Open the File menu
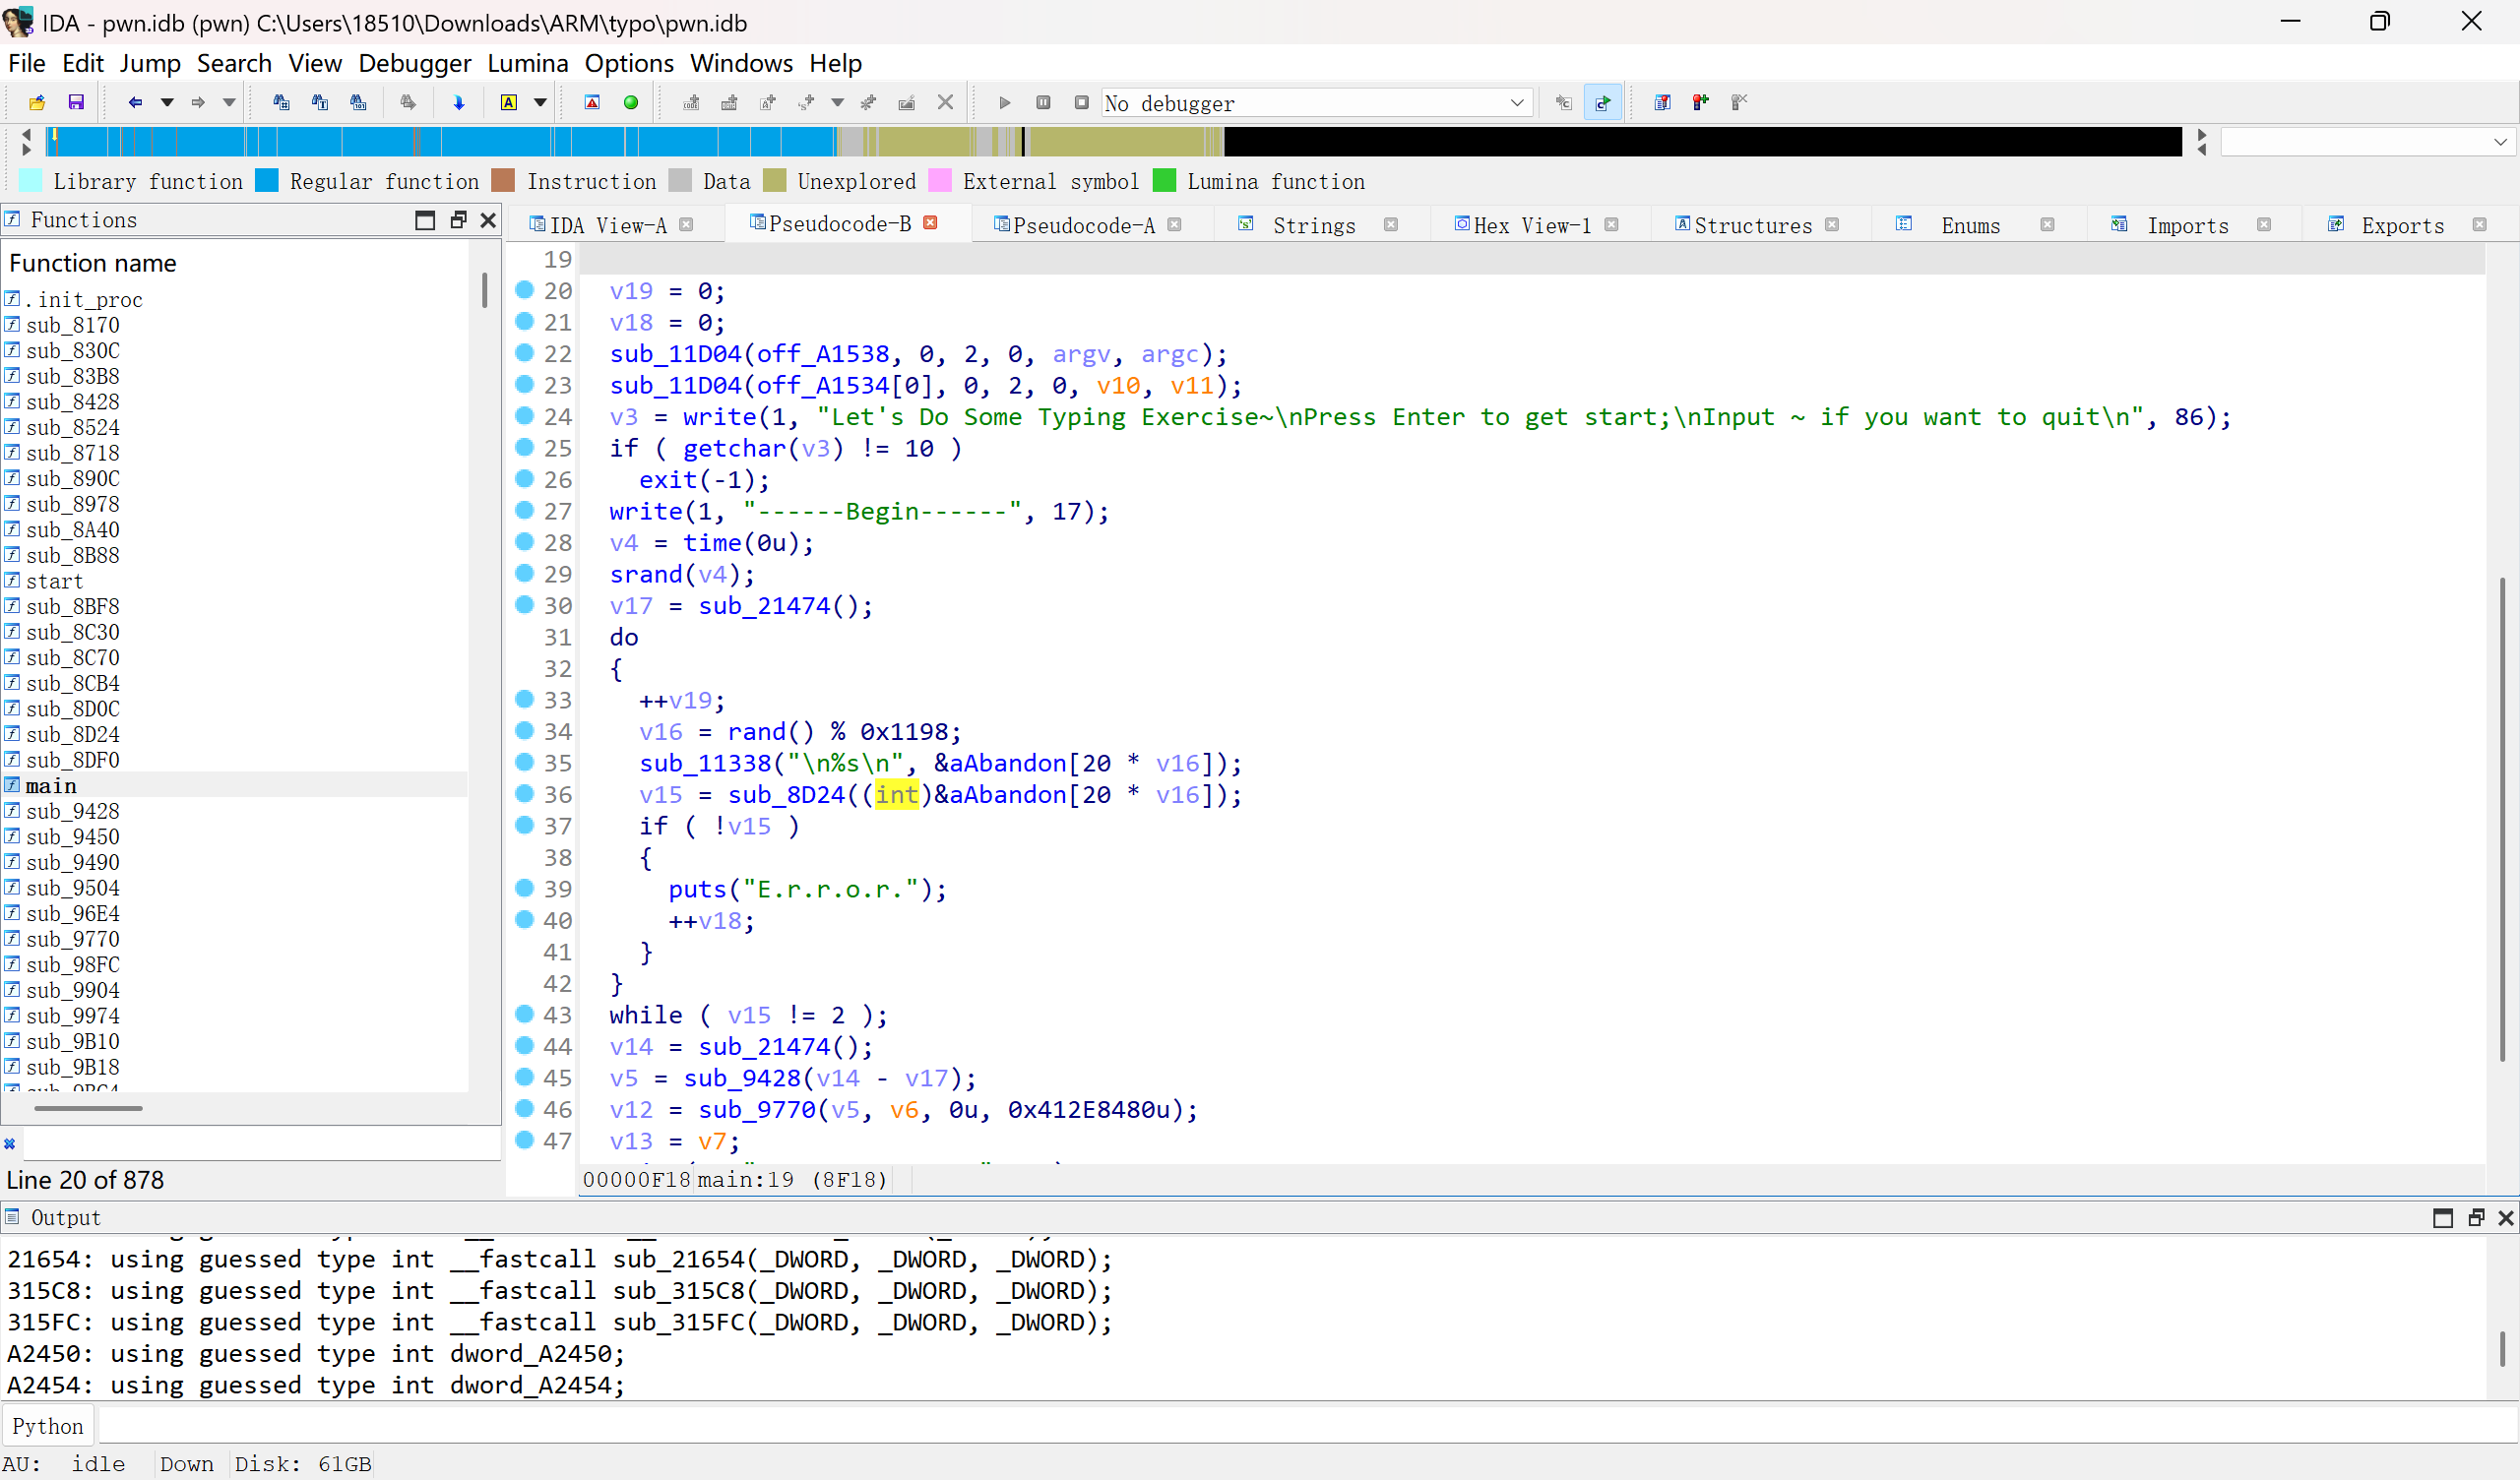This screenshot has height=1480, width=2520. [x=27, y=63]
